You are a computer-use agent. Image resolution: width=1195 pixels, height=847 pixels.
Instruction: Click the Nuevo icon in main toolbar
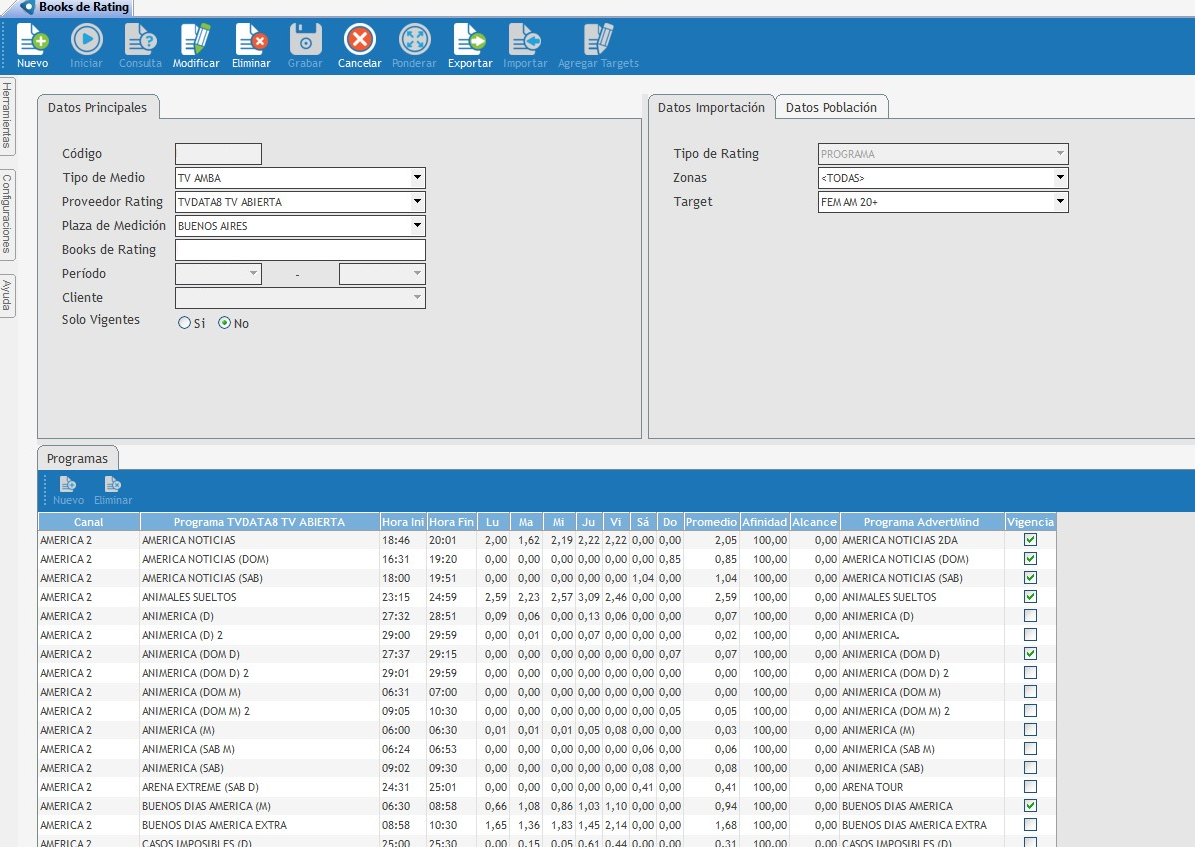point(32,40)
